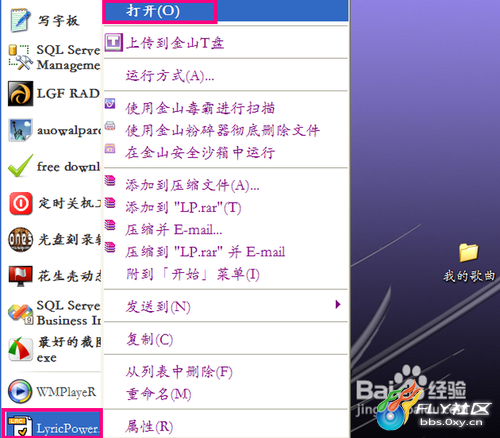Select the highlighted LyricPower entry

52,423
